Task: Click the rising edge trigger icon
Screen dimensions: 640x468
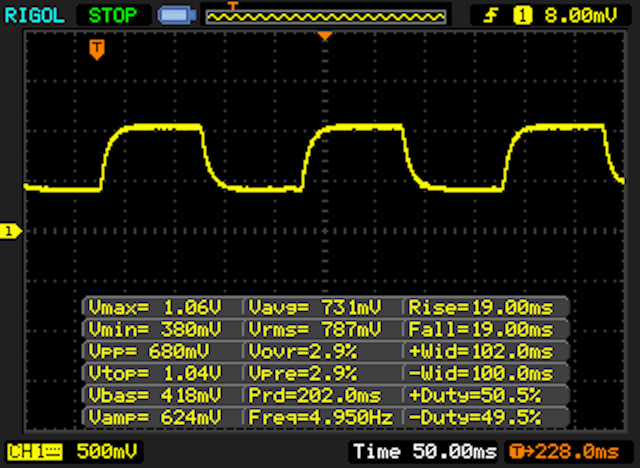Action: pyautogui.click(x=491, y=16)
